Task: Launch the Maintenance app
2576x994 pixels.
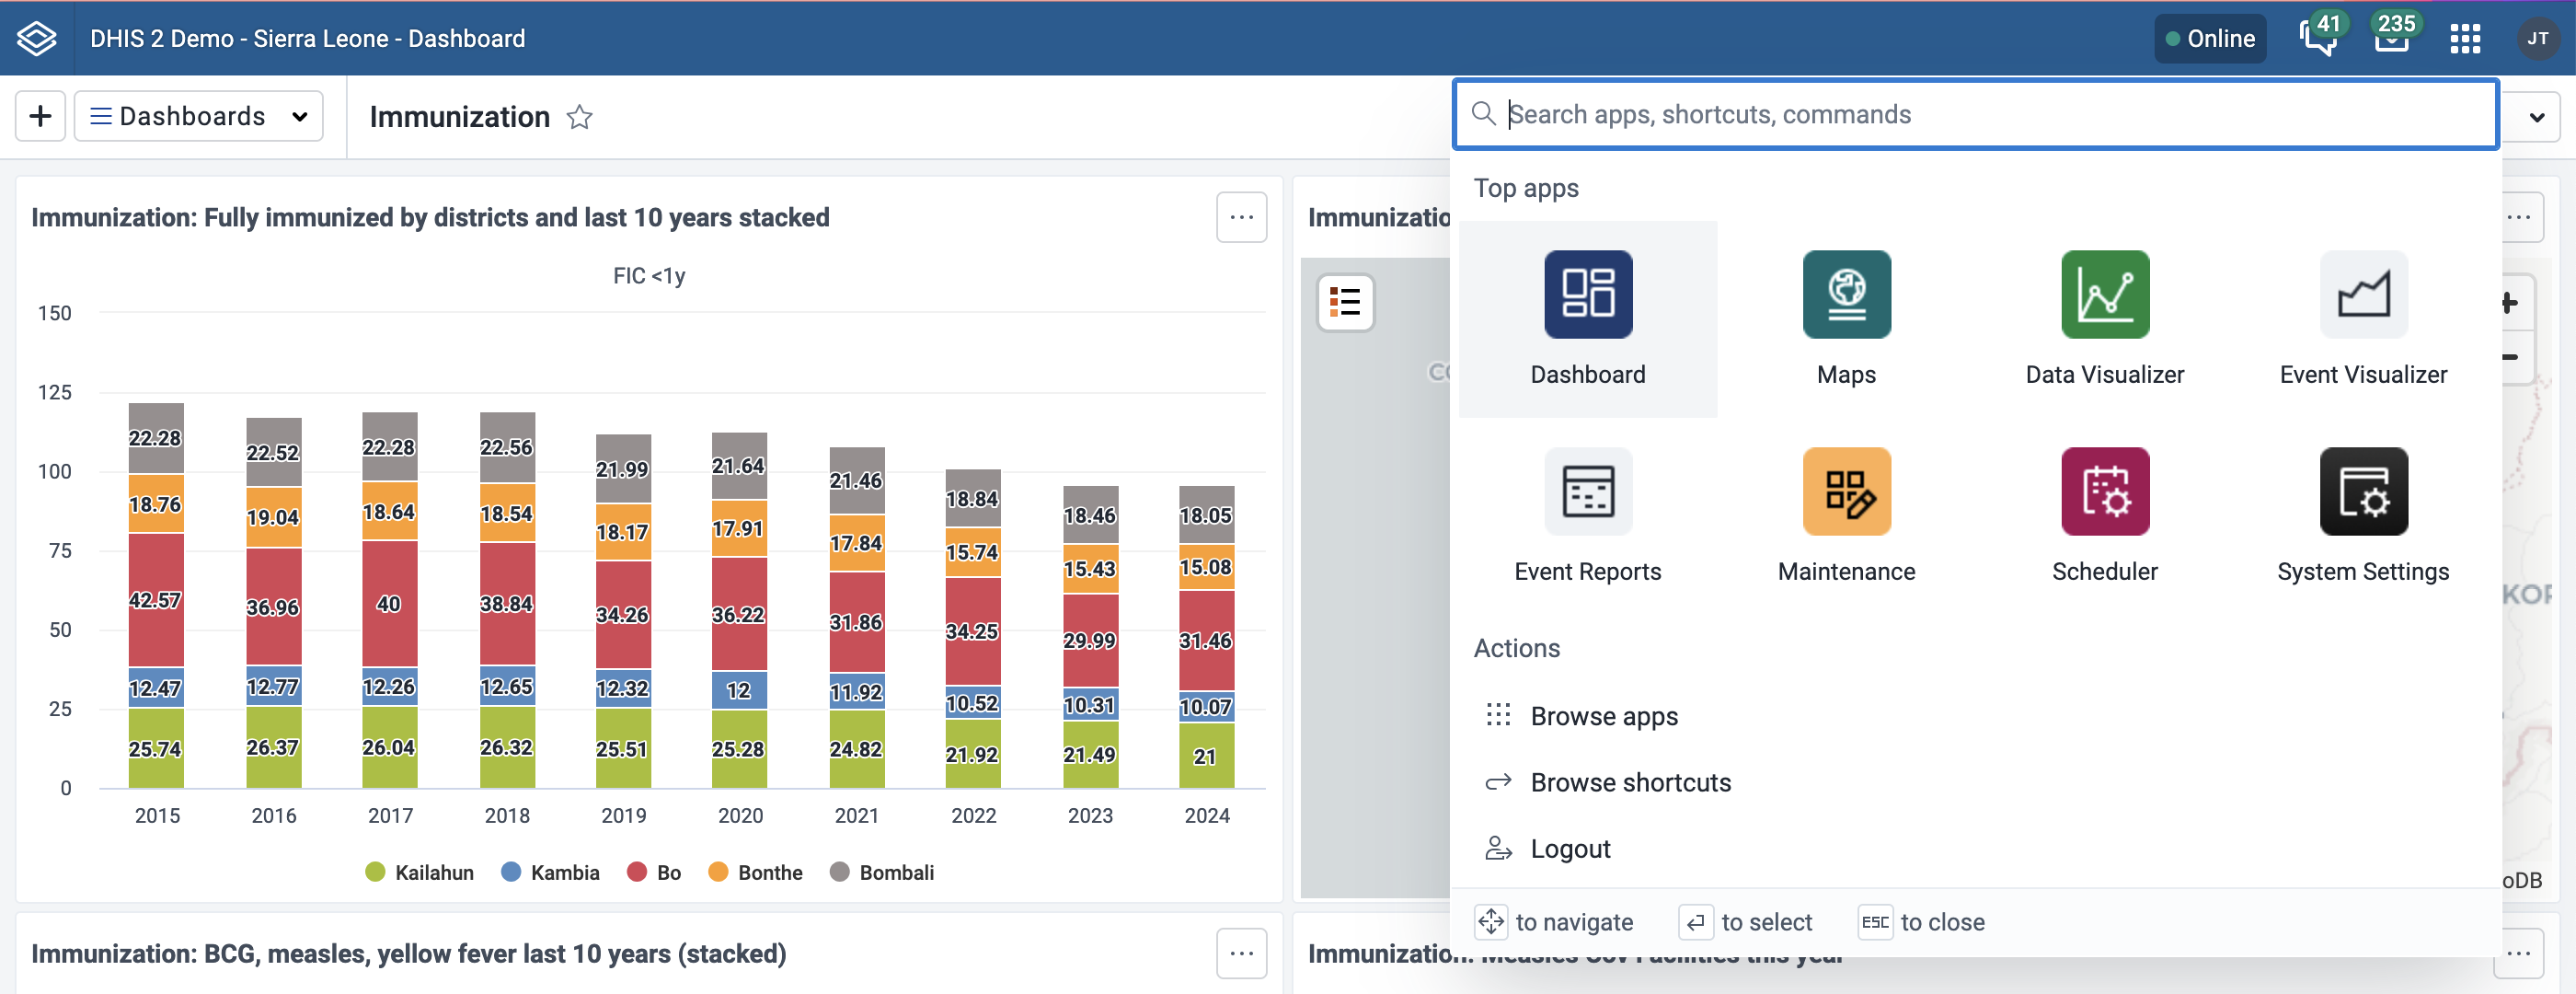Action: pyautogui.click(x=1846, y=491)
